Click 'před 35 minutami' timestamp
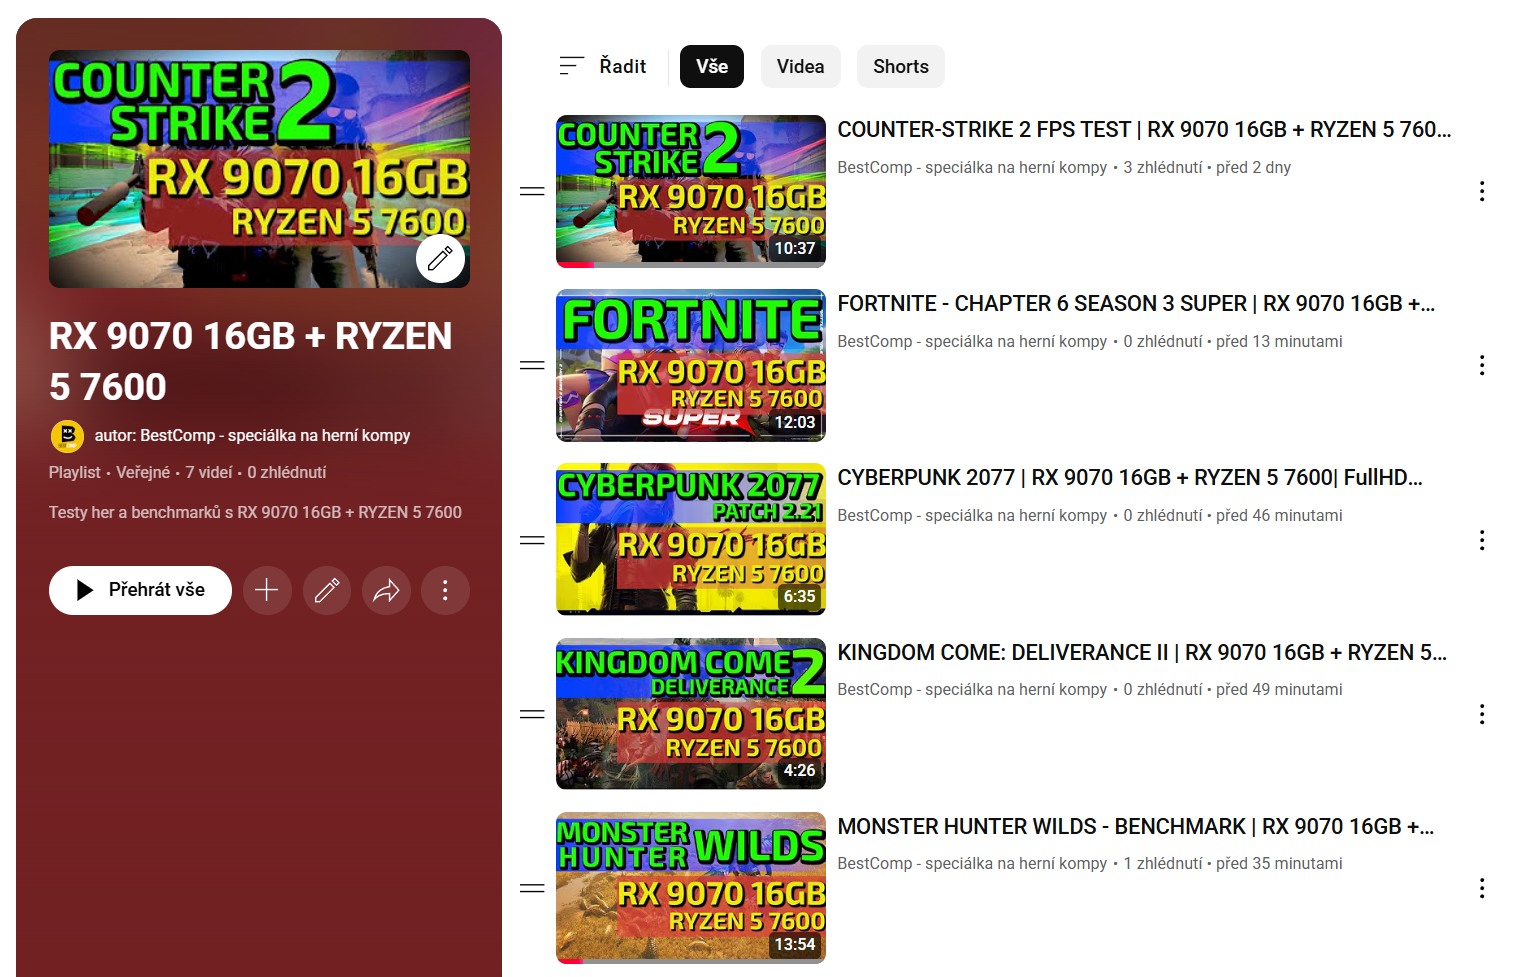Screen dimensions: 1533x977 coord(1279,863)
